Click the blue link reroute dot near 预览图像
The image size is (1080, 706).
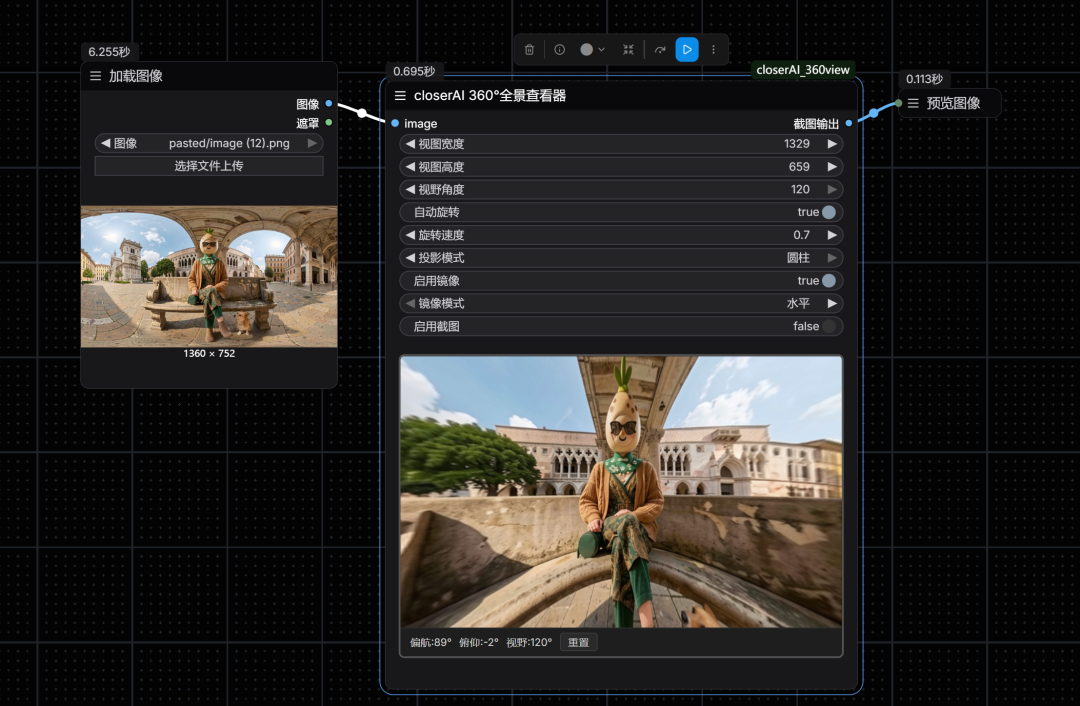click(873, 113)
